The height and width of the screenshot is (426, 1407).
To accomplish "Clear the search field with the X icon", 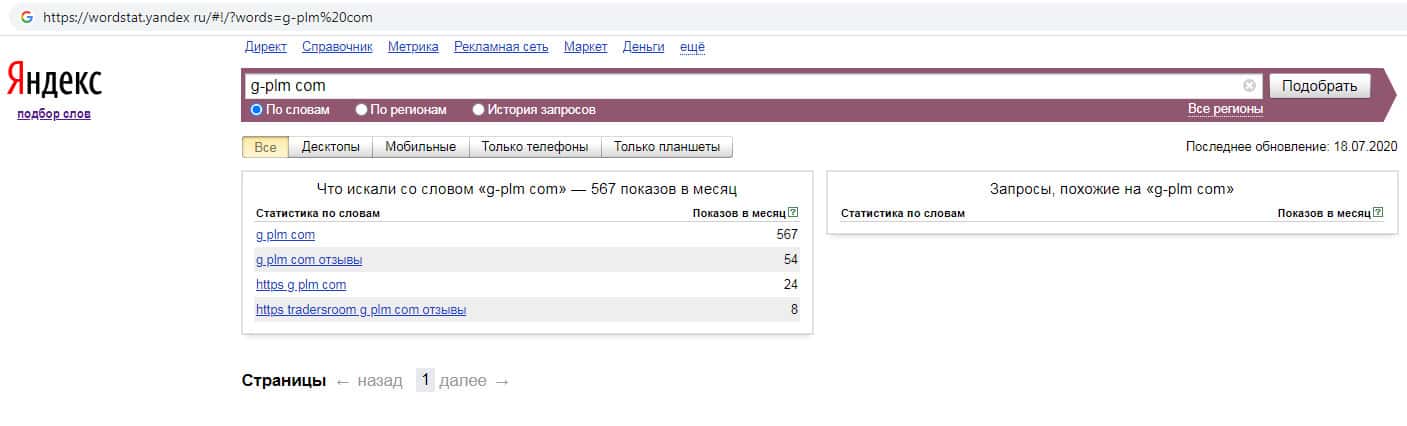I will click(x=1249, y=86).
